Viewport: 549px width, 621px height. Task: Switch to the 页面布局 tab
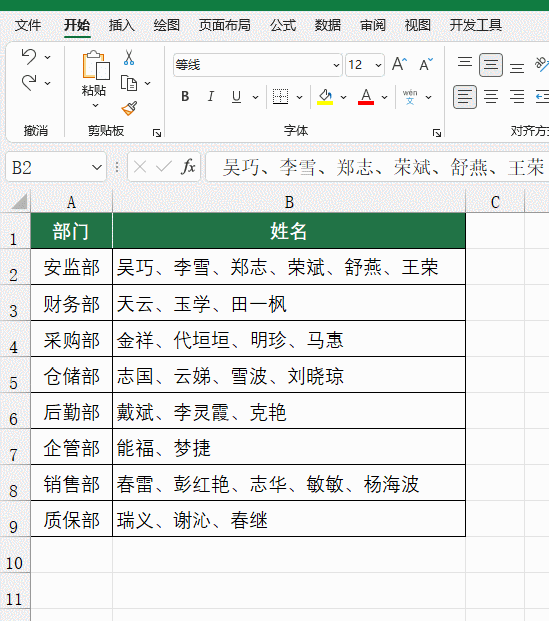(x=225, y=25)
